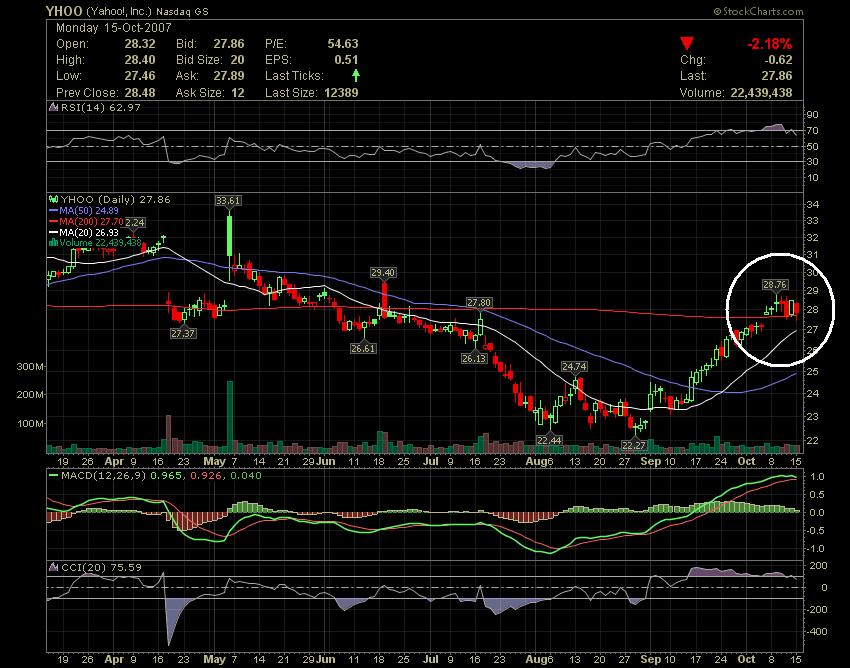Click the 24.74 price peak label

click(x=574, y=367)
